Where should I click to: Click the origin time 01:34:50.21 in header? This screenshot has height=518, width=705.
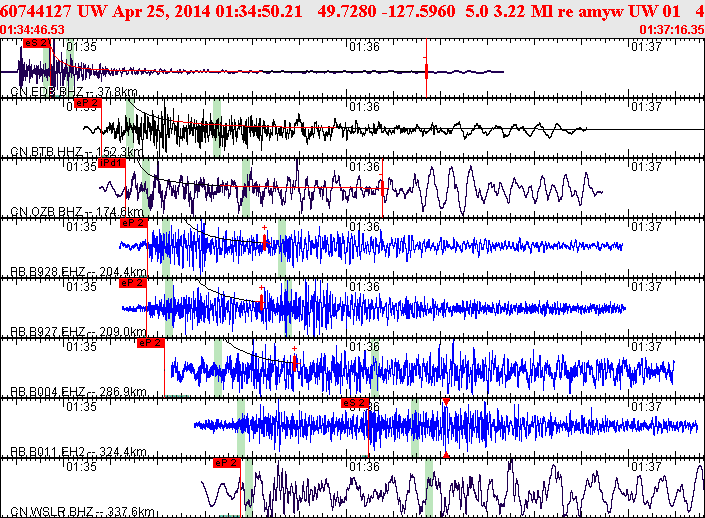click(x=259, y=11)
